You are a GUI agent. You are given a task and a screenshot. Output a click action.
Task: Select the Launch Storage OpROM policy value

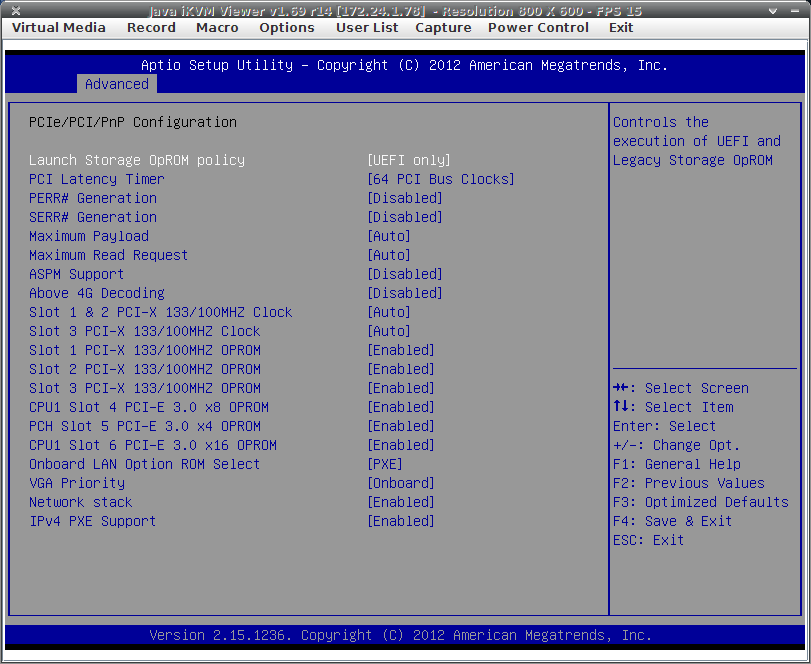[409, 160]
